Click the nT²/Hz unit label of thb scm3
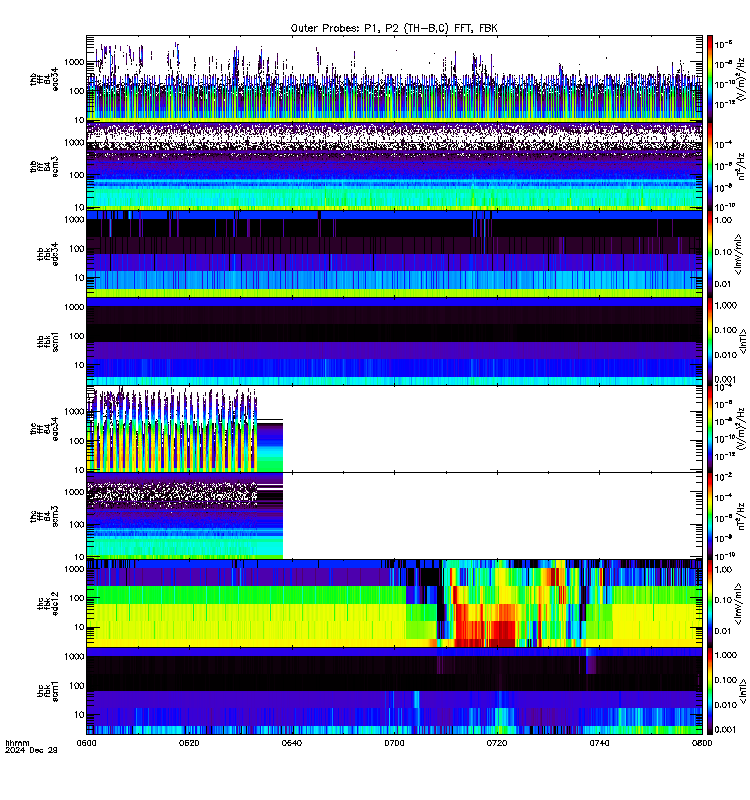 742,166
